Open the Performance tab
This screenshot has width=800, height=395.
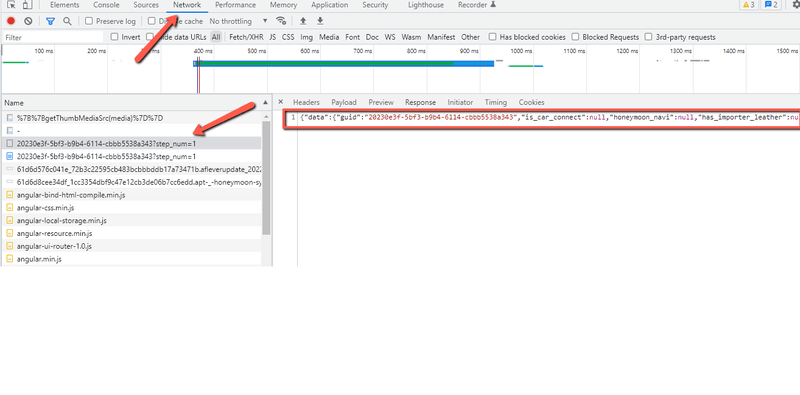(x=235, y=5)
